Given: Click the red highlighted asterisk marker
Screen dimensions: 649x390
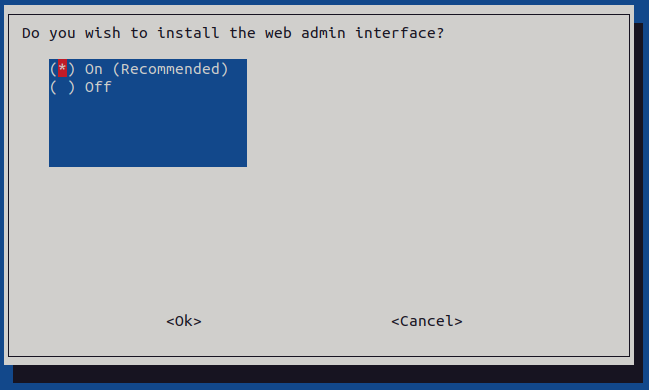Looking at the screenshot, I should 62,68.
